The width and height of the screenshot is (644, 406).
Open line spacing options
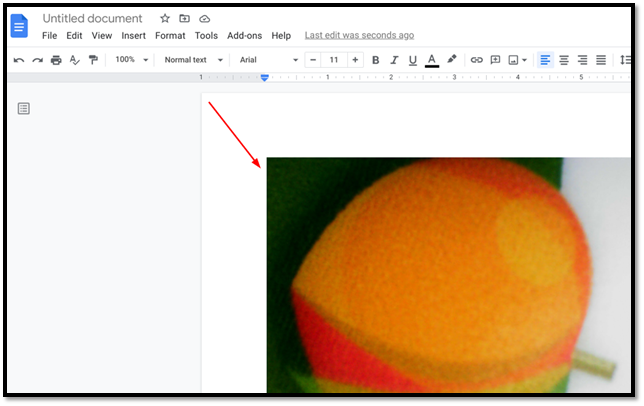[x=625, y=60]
